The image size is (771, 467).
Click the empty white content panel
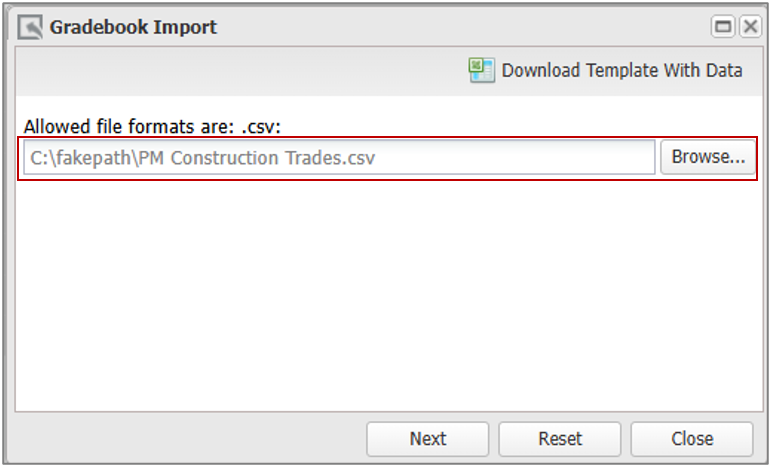click(x=388, y=295)
